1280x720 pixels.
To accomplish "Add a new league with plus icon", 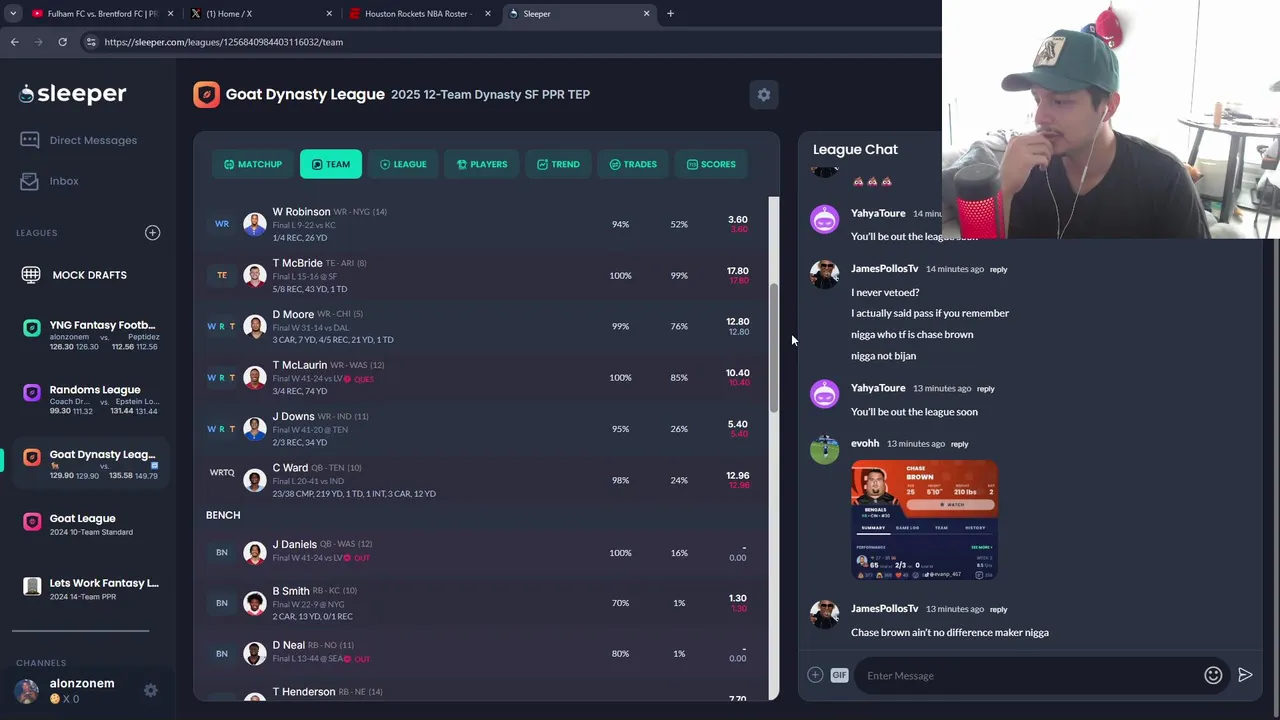I will (152, 232).
